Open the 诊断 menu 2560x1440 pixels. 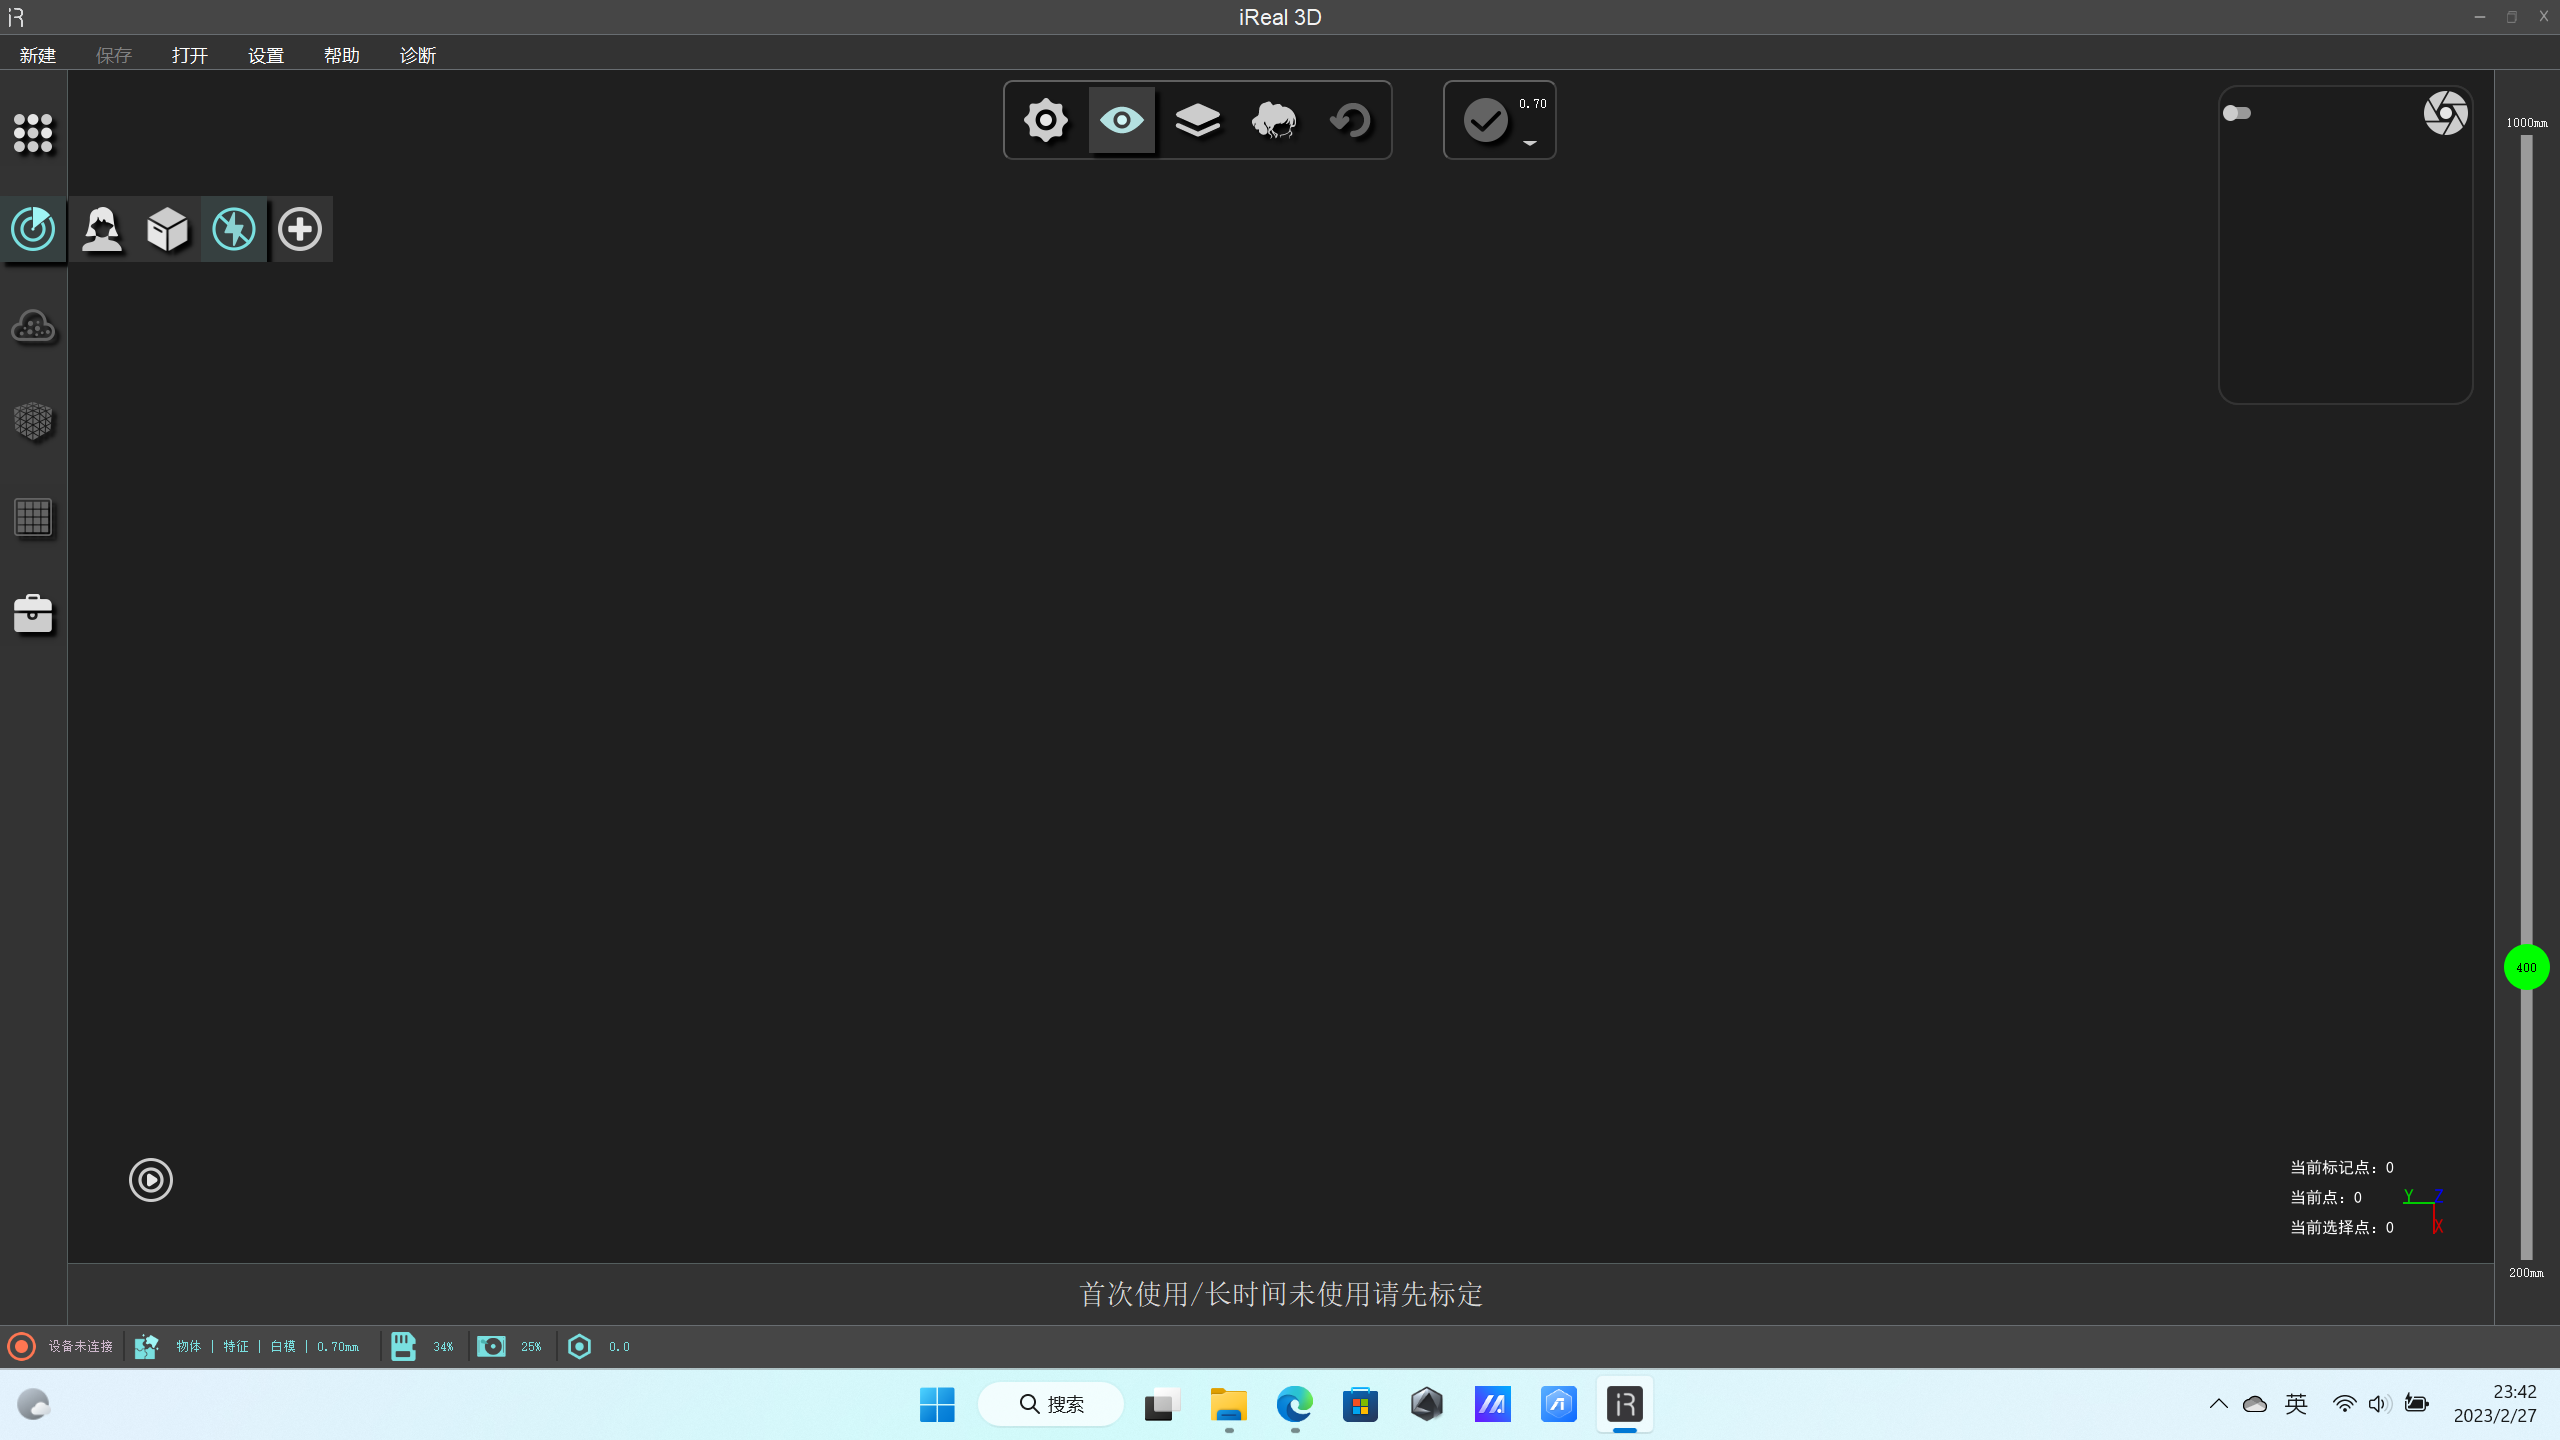coord(417,55)
